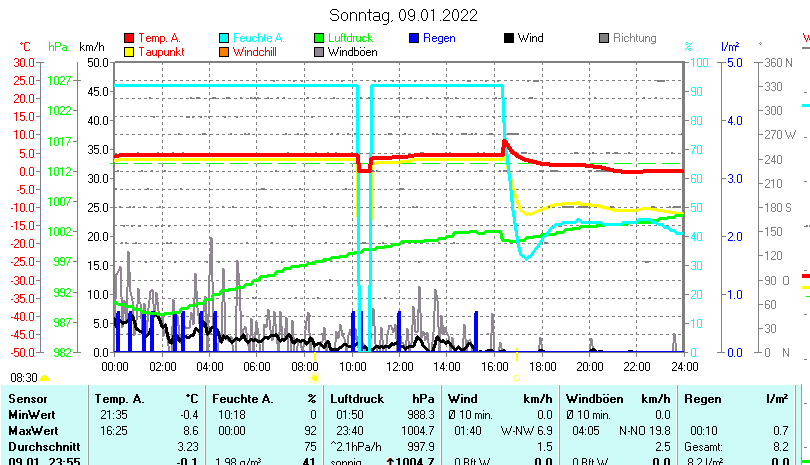
Task: Click the gray Windböen legend square
Action: point(320,51)
